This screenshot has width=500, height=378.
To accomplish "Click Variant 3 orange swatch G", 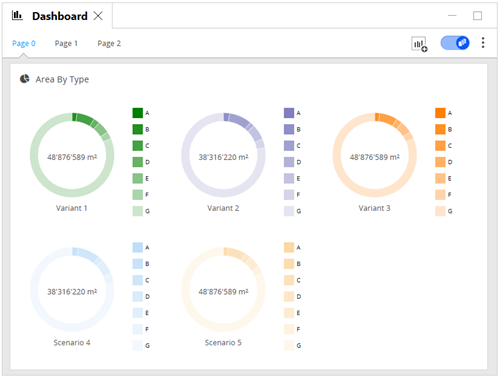I will click(440, 211).
